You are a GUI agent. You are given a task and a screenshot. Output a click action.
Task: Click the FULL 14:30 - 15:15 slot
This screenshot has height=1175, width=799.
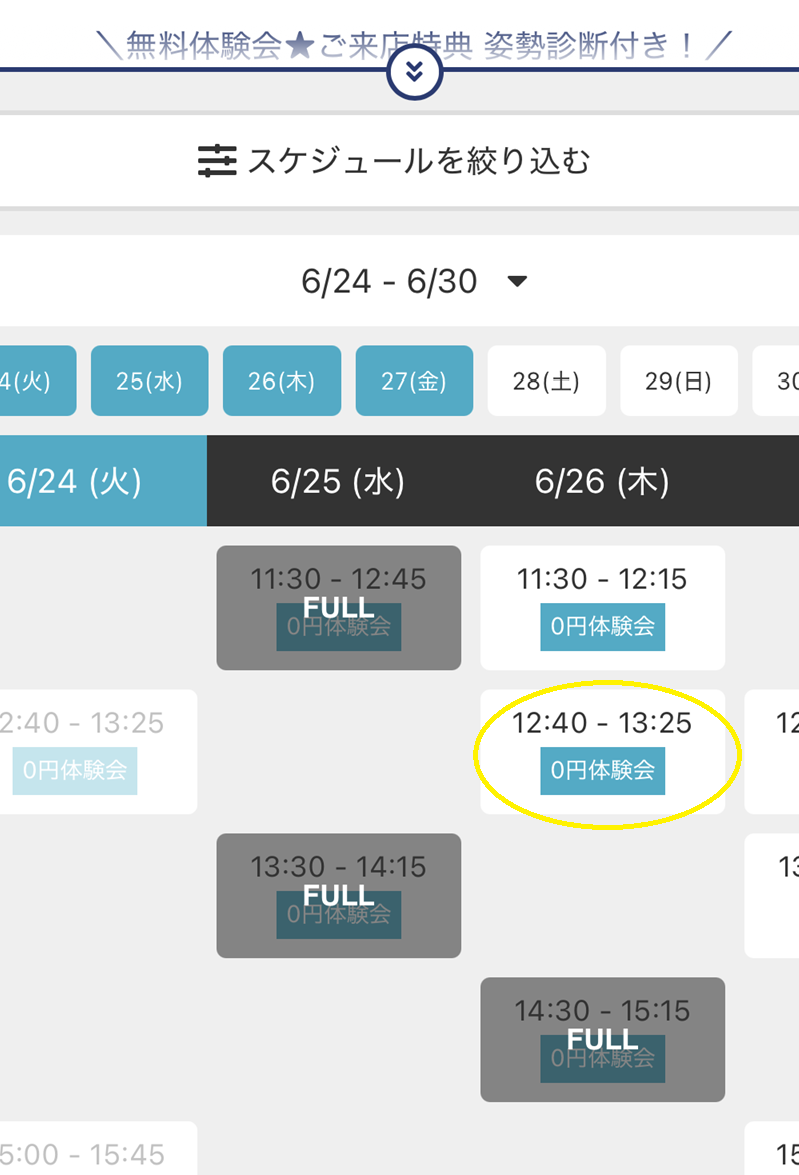pyautogui.click(x=602, y=1039)
